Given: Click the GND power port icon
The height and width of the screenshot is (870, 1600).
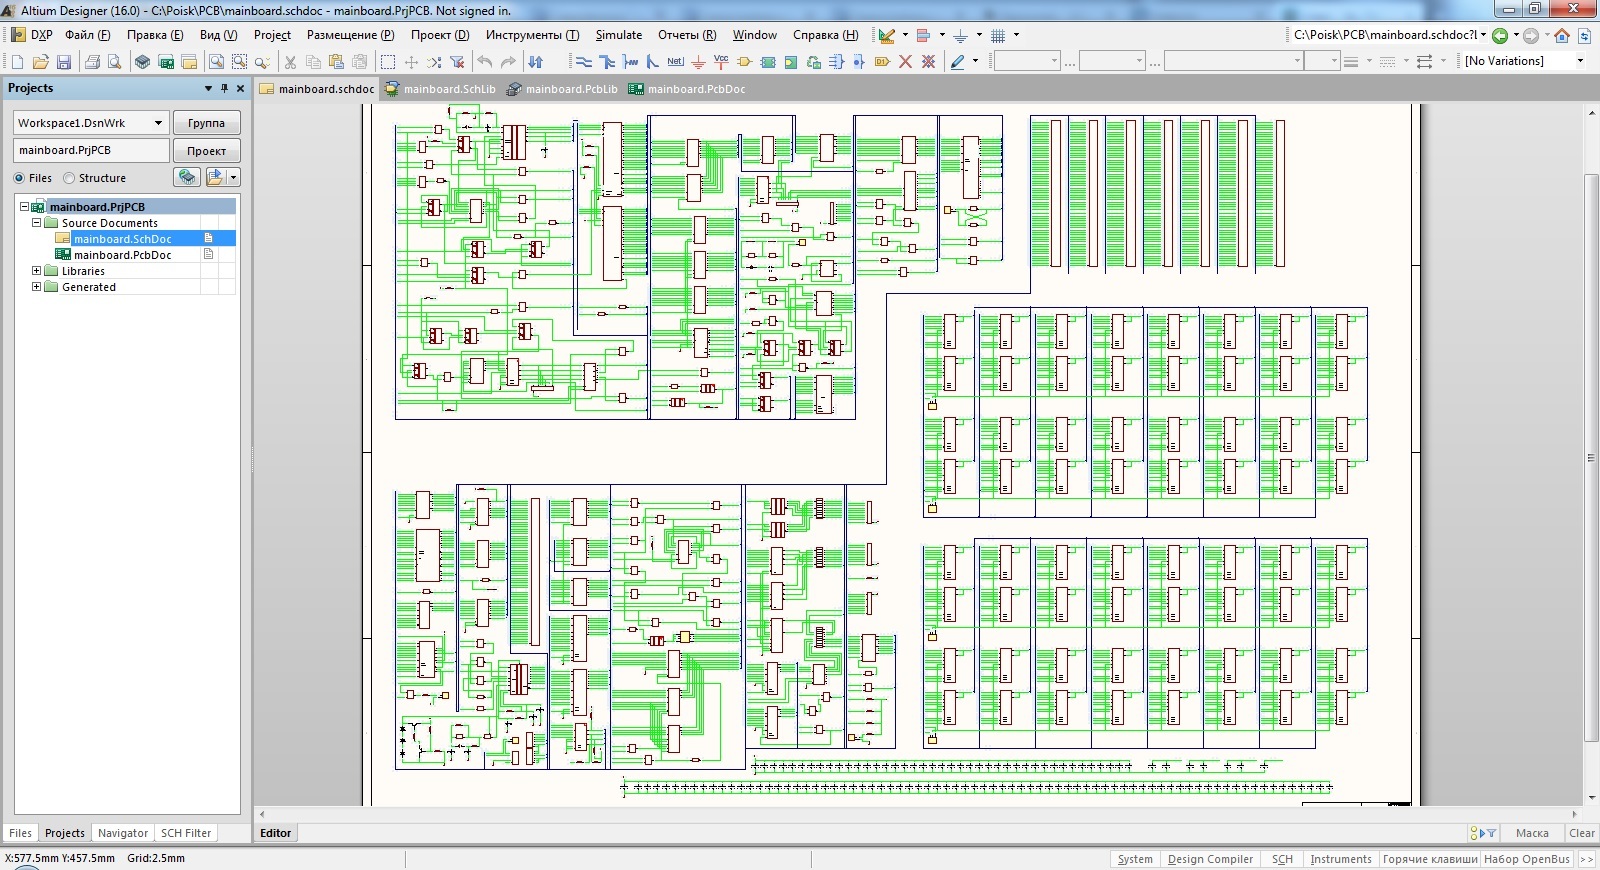Looking at the screenshot, I should 698,62.
